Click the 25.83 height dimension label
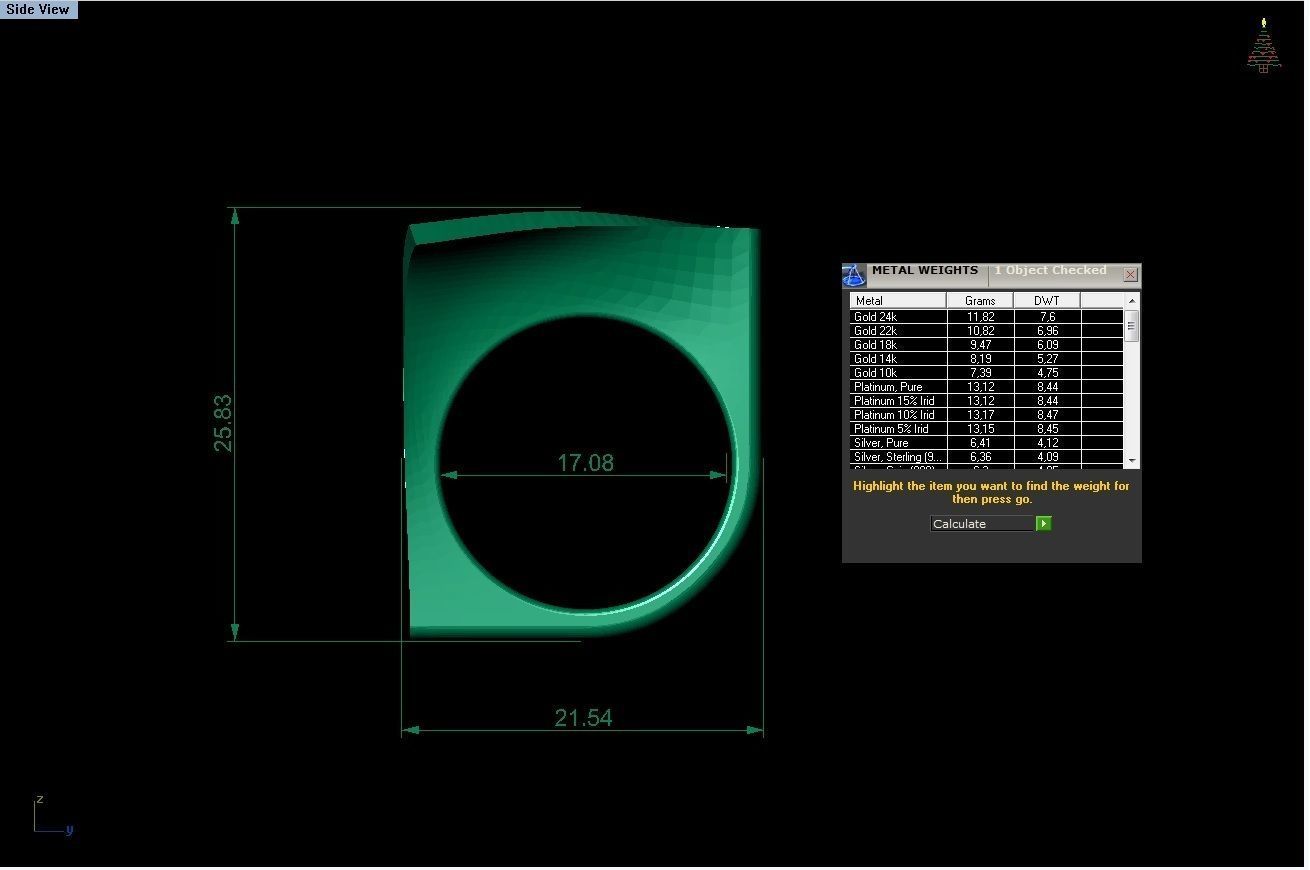The image size is (1310, 870). [223, 423]
